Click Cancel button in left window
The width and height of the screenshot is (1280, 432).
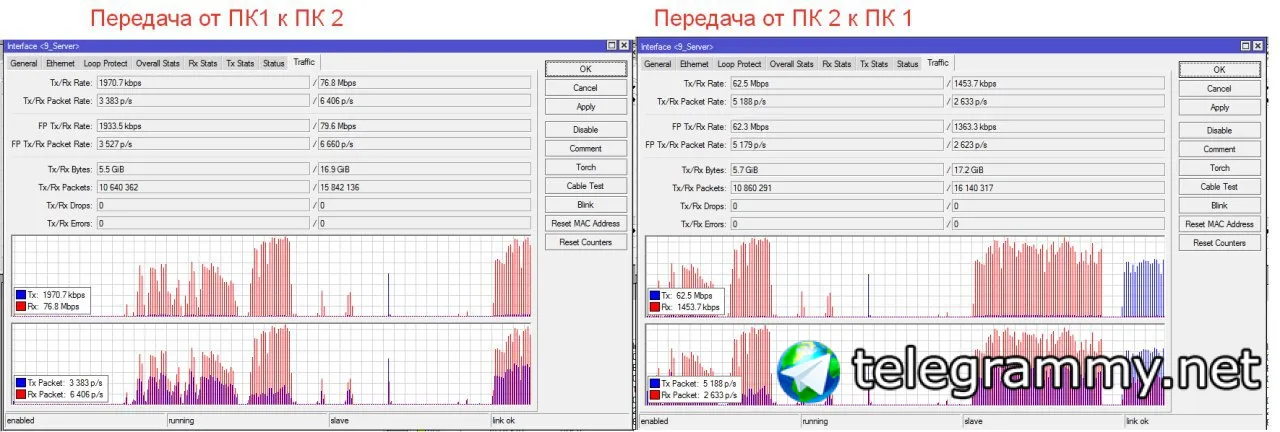586,88
